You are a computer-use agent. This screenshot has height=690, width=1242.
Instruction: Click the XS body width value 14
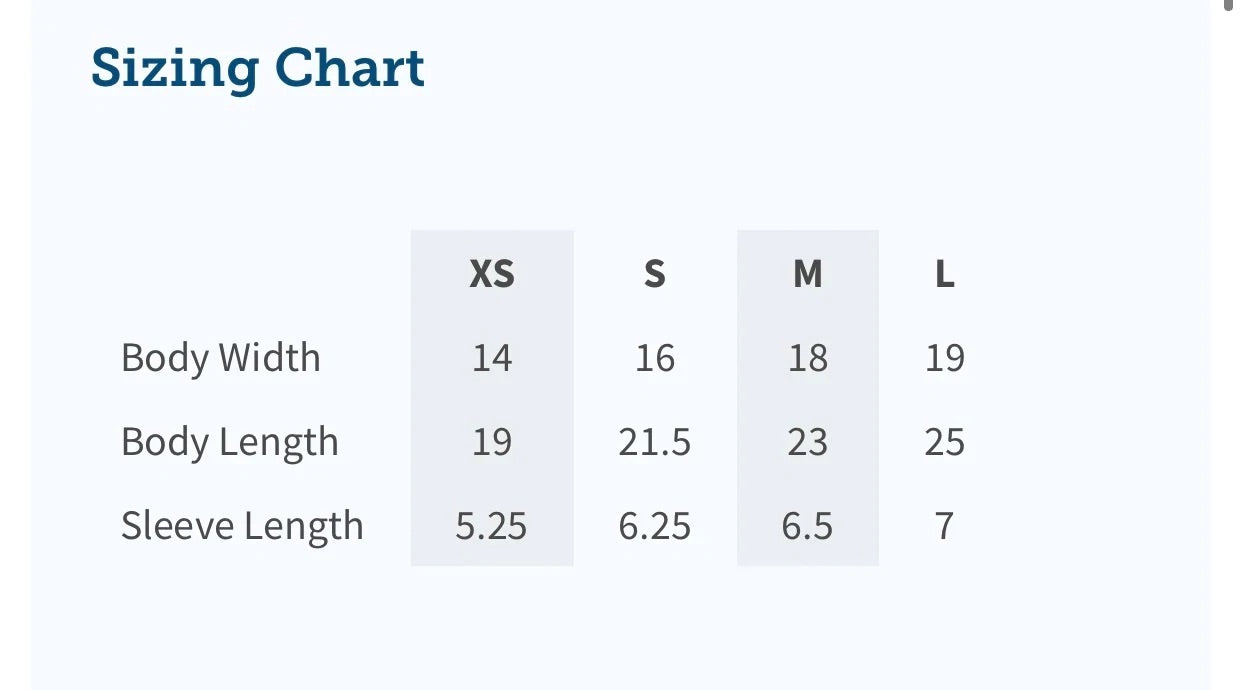pos(492,358)
